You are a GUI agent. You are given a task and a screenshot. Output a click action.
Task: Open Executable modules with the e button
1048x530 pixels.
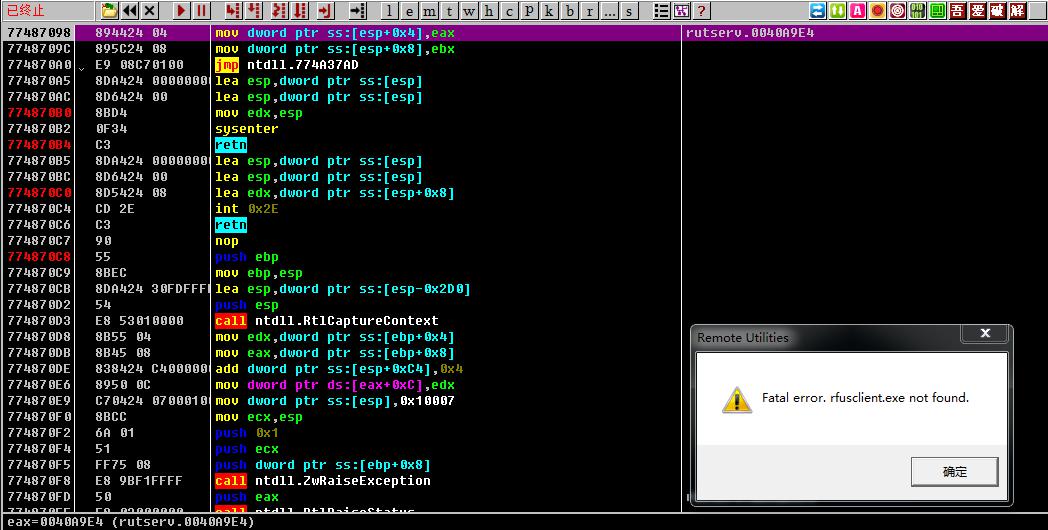410,11
